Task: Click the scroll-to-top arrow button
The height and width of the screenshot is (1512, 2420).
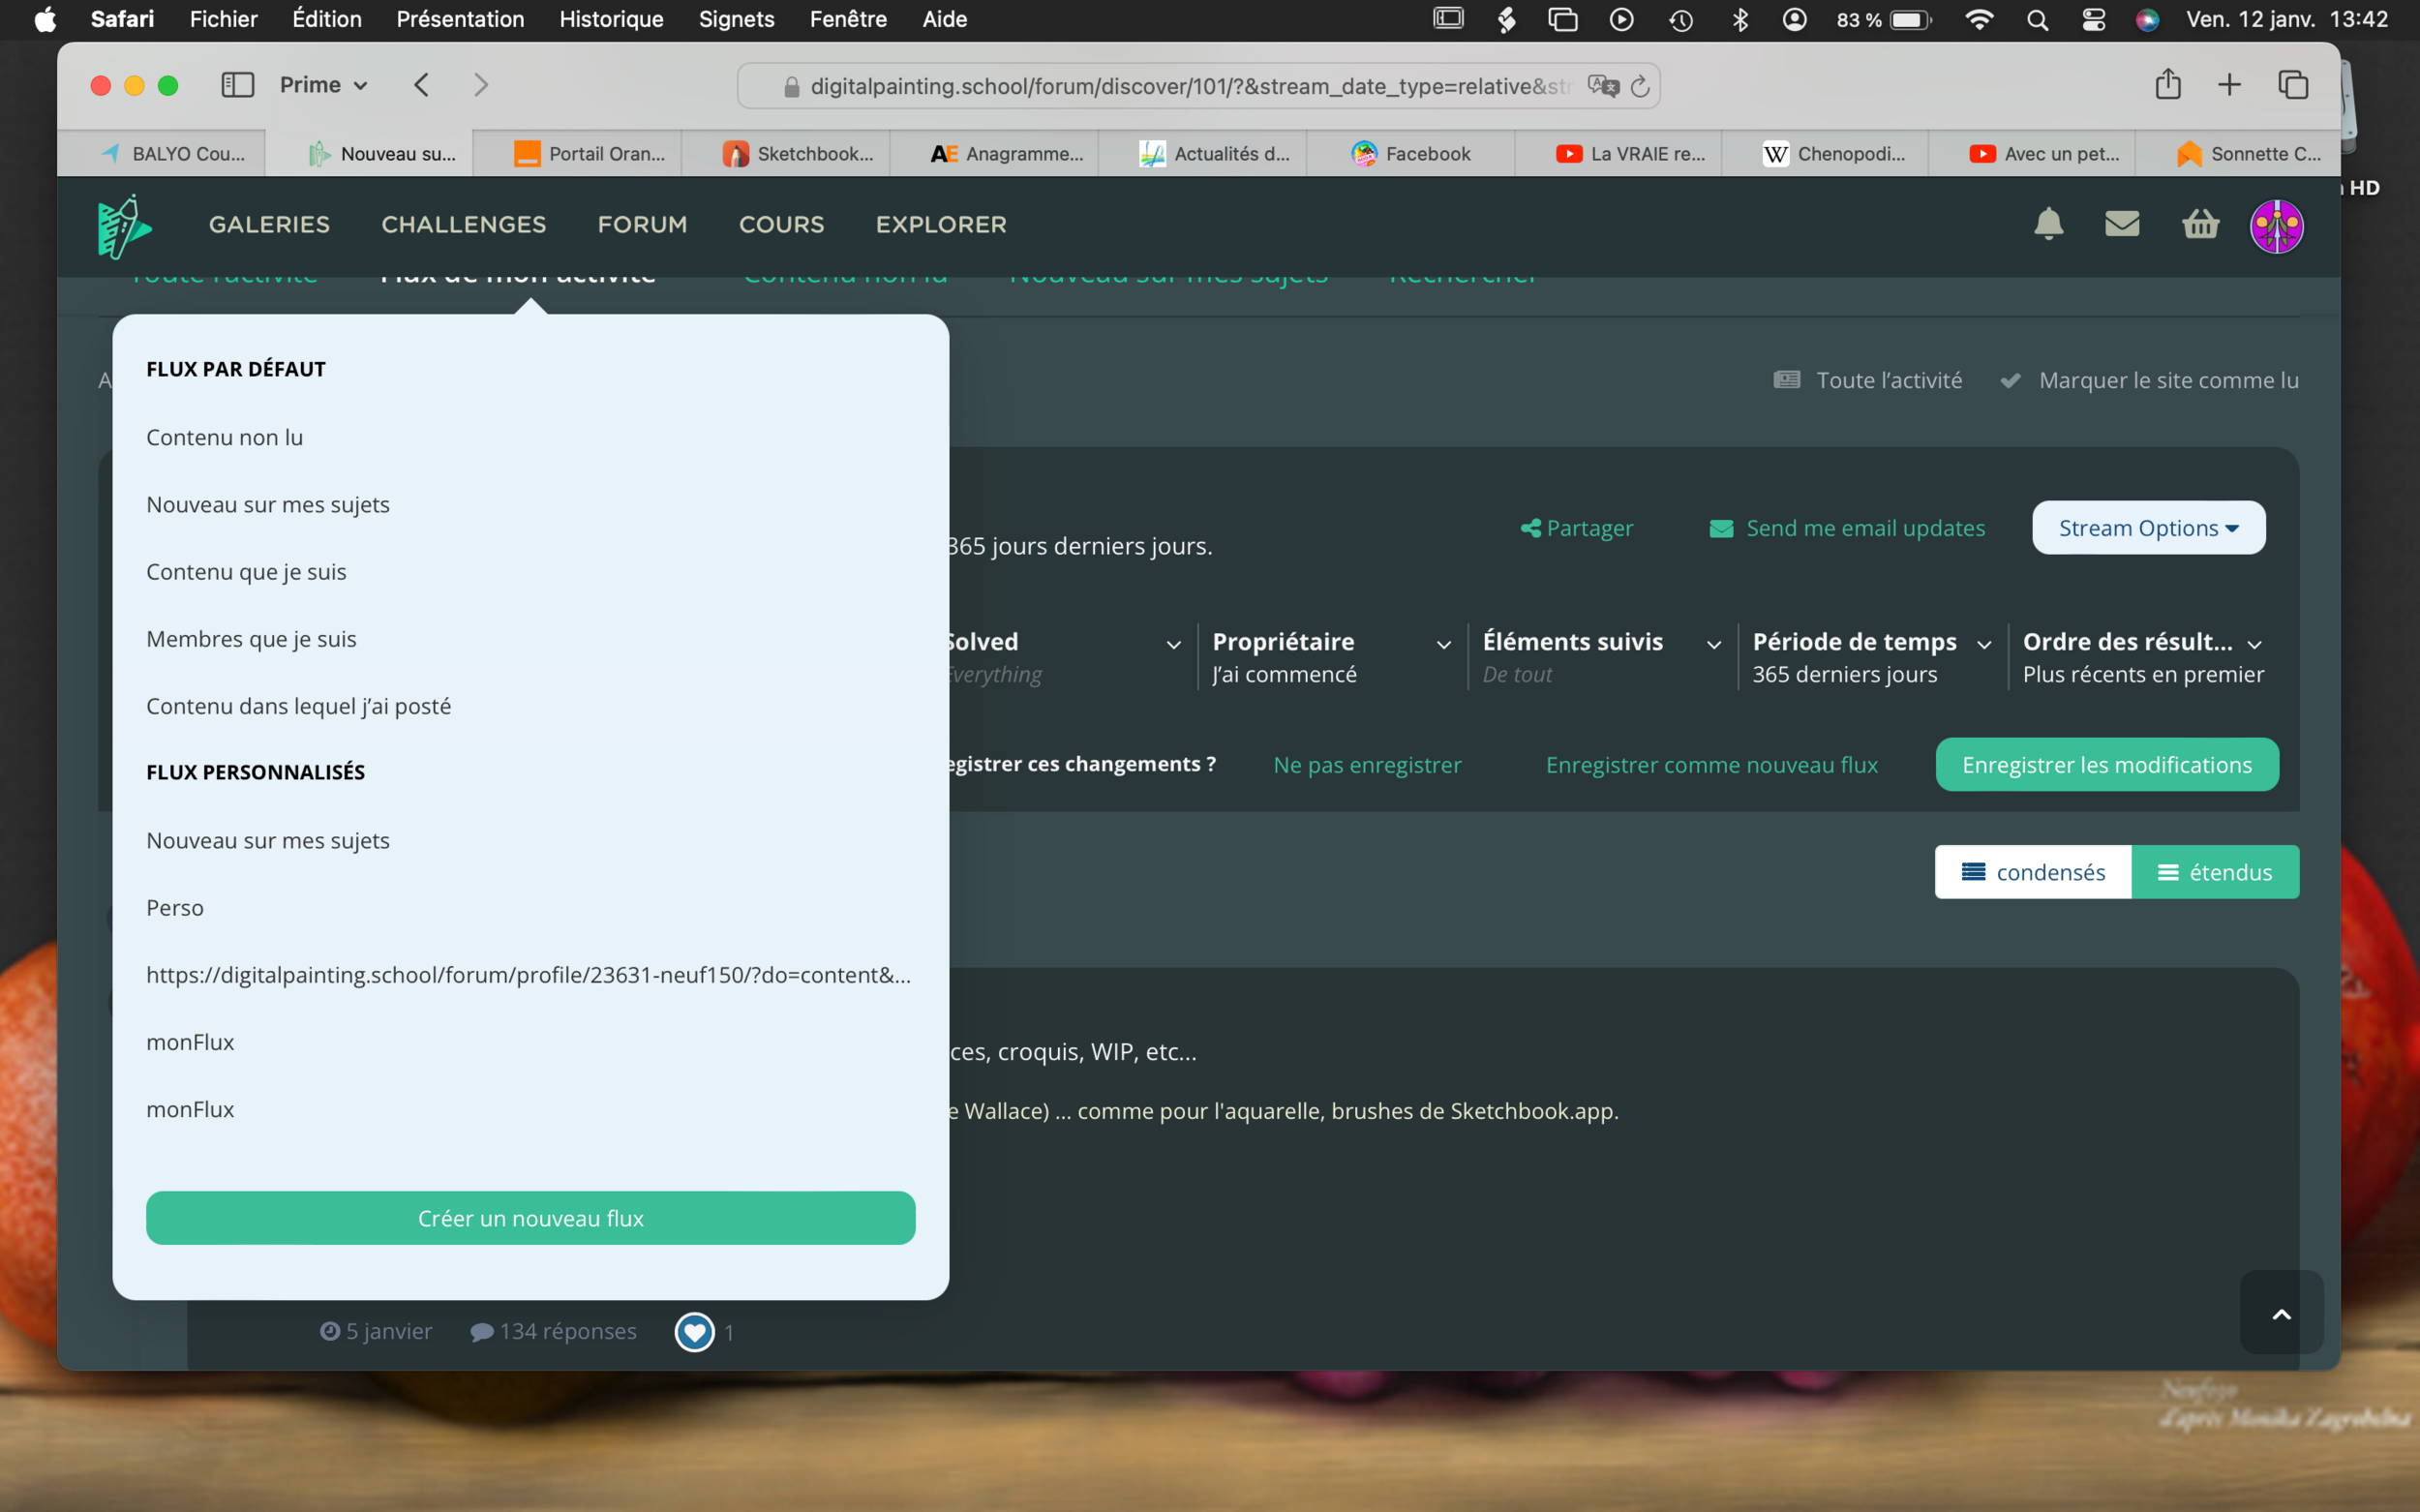Action: pyautogui.click(x=2281, y=1314)
